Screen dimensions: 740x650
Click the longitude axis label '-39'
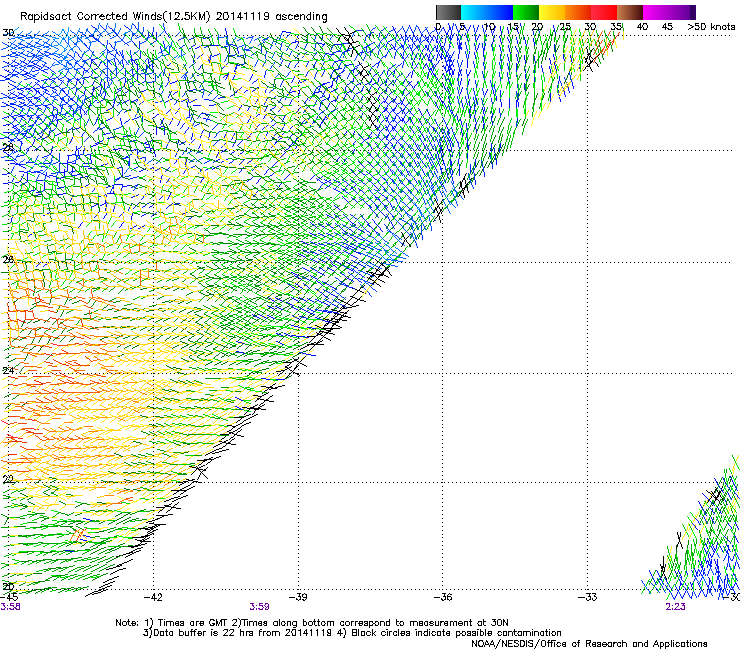coord(298,597)
